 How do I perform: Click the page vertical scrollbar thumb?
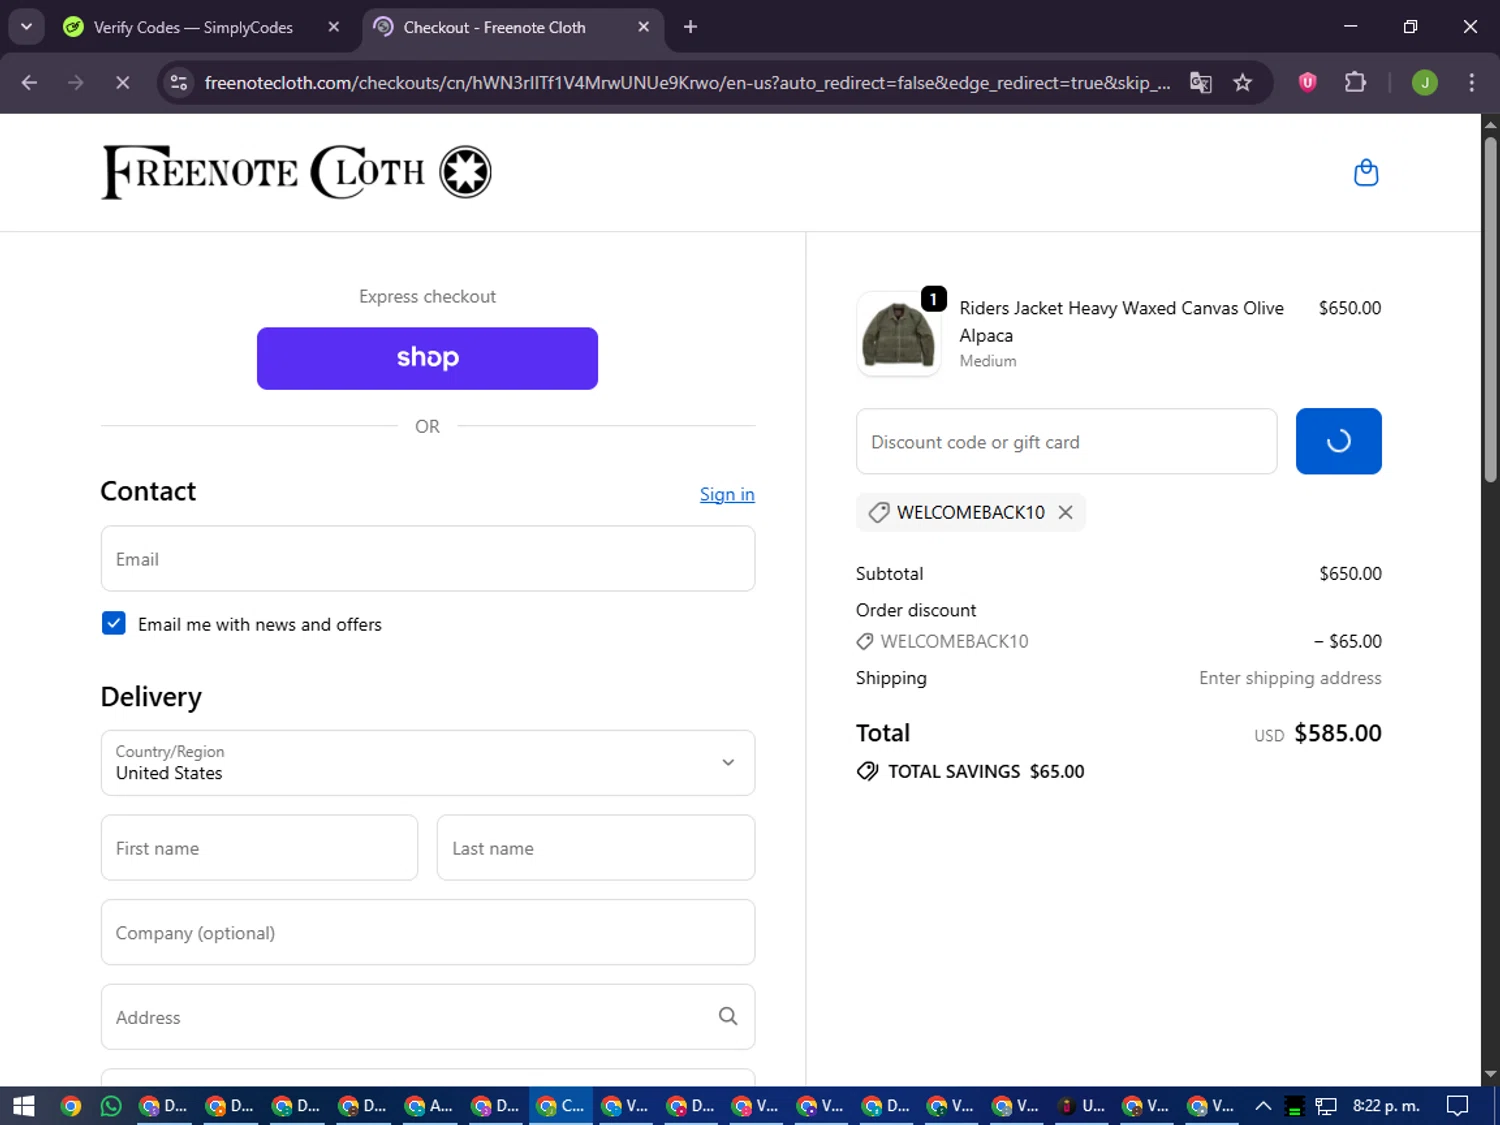tap(1490, 310)
